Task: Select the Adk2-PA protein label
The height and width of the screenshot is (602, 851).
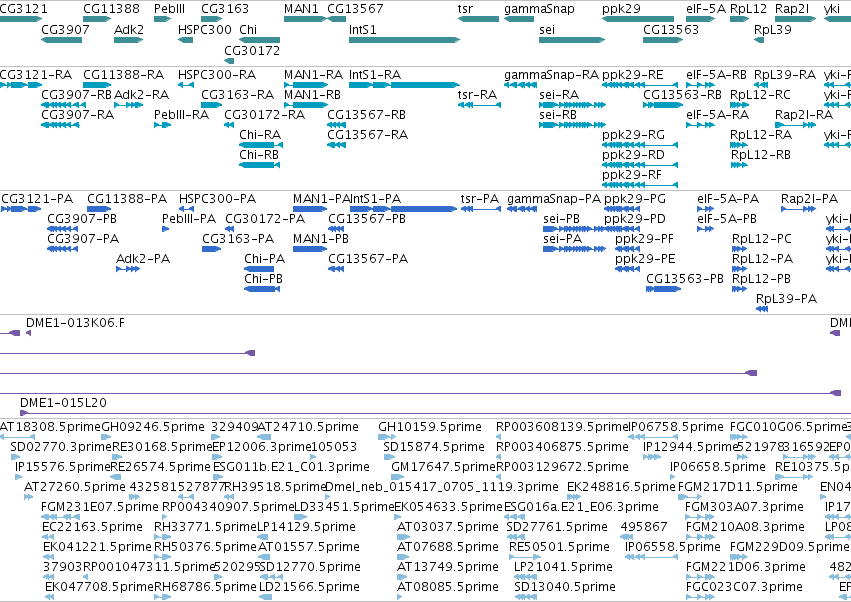Action: pos(143,258)
